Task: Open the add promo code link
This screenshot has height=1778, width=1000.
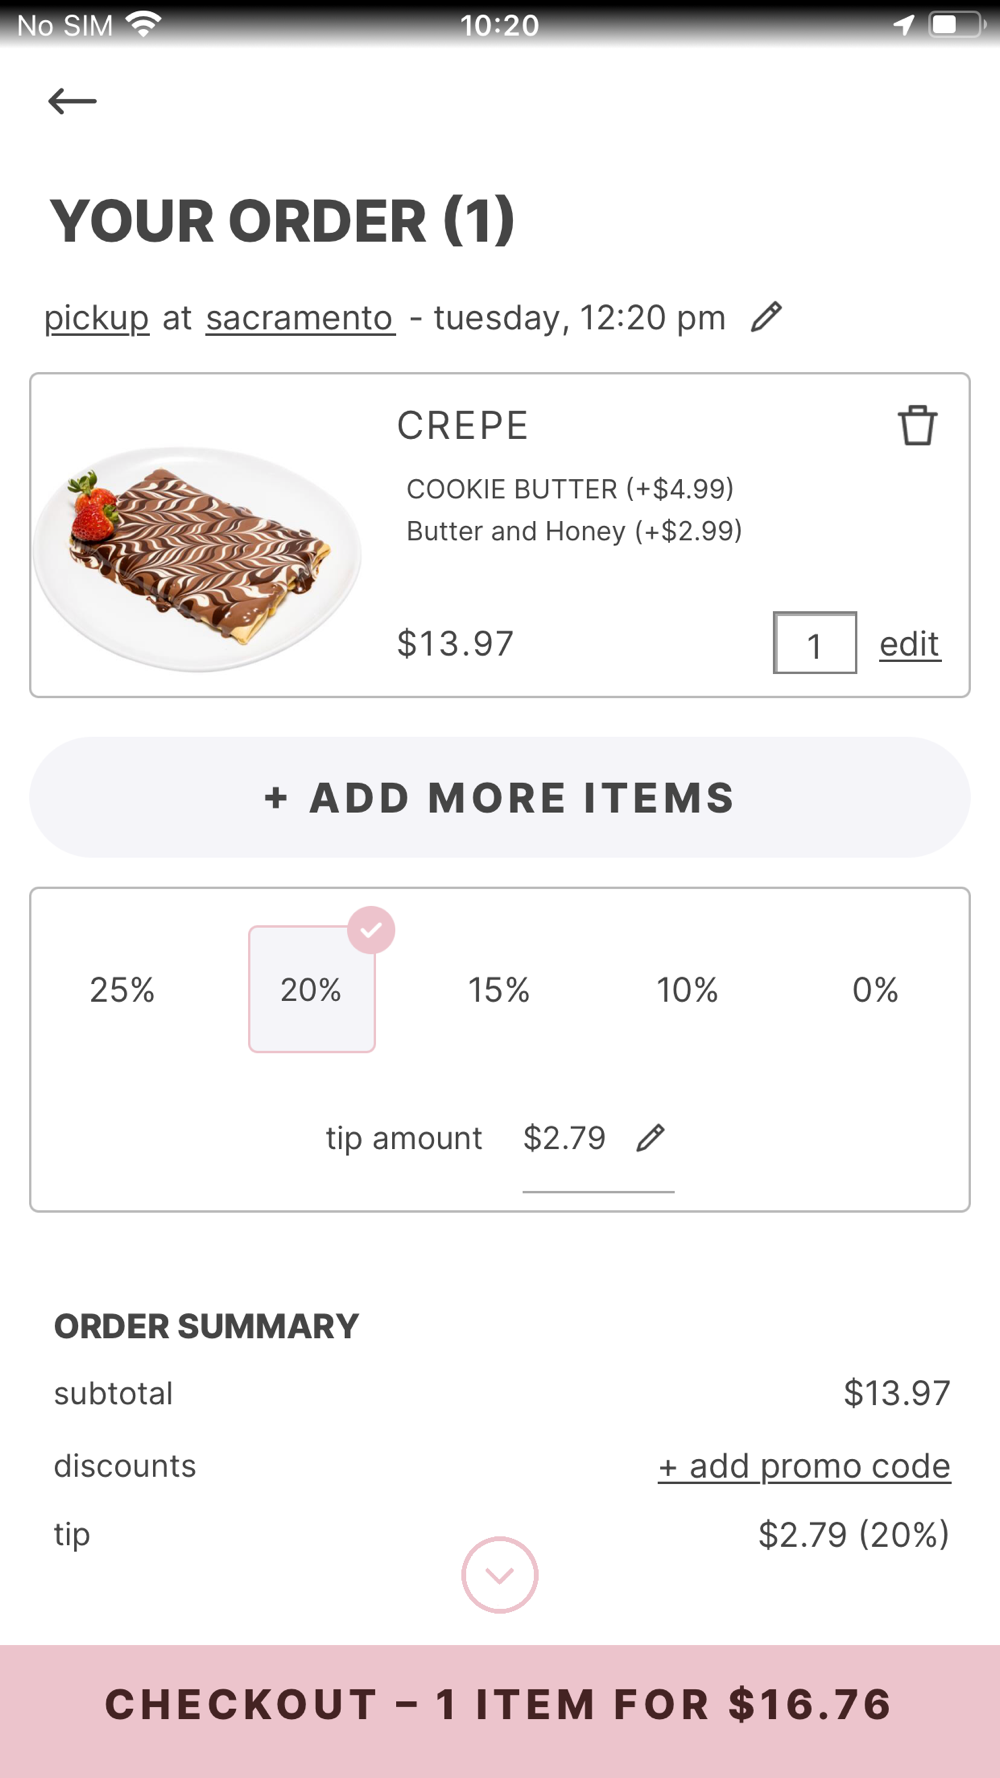Action: coord(804,1466)
